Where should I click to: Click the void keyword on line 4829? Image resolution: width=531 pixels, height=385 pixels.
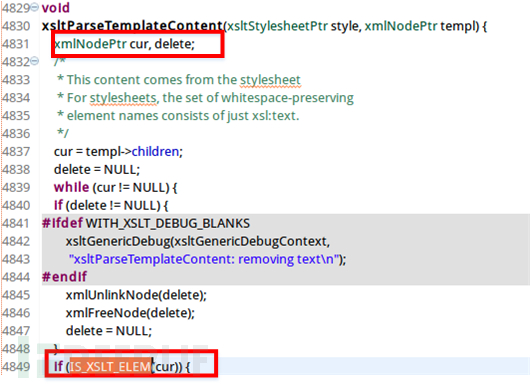coord(56,8)
